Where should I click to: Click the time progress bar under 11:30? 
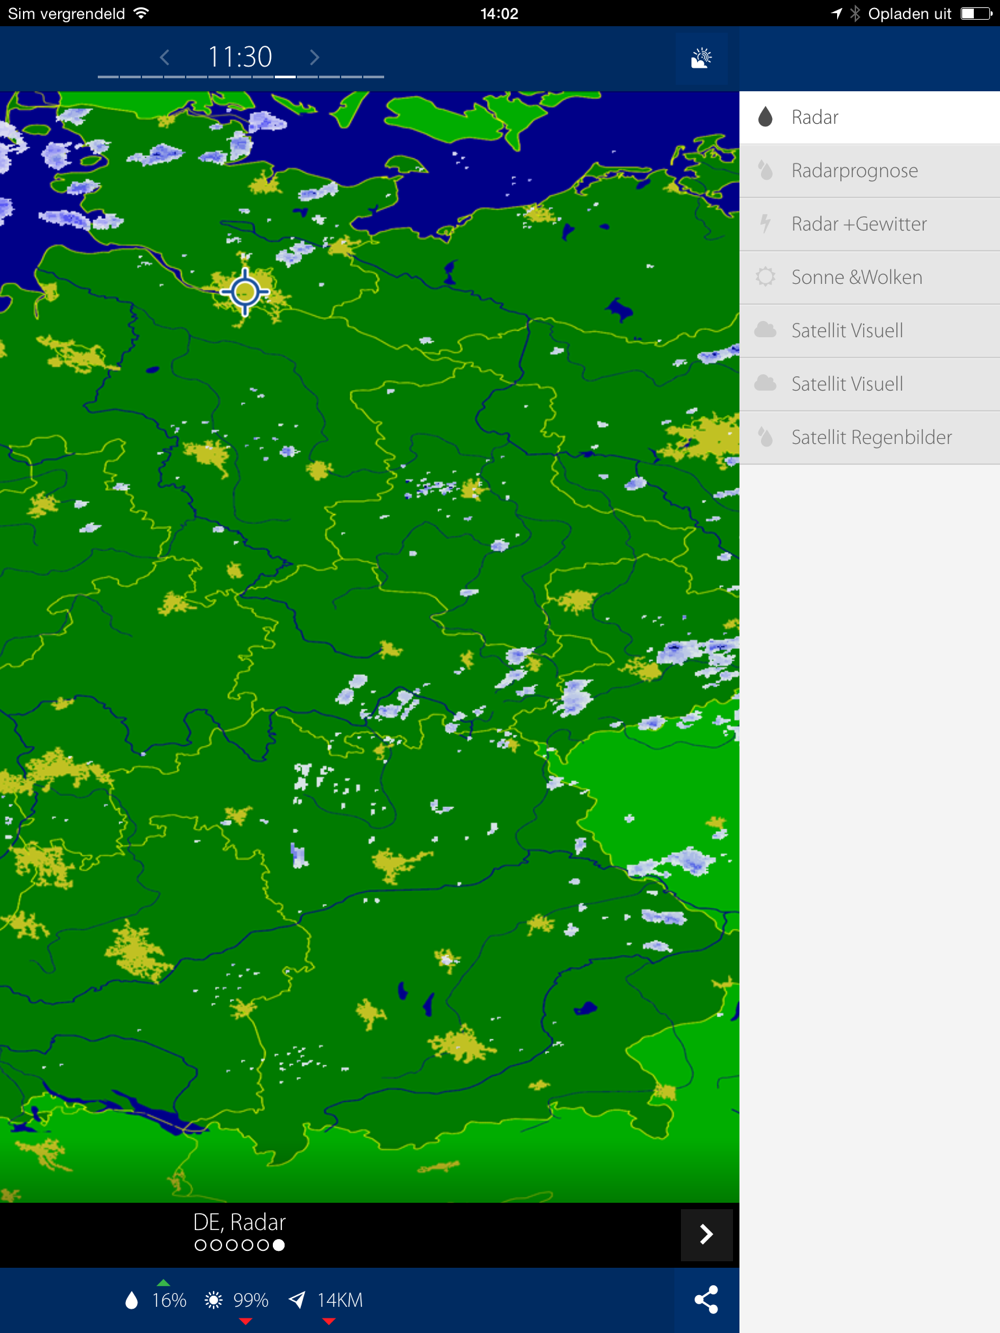pyautogui.click(x=241, y=76)
